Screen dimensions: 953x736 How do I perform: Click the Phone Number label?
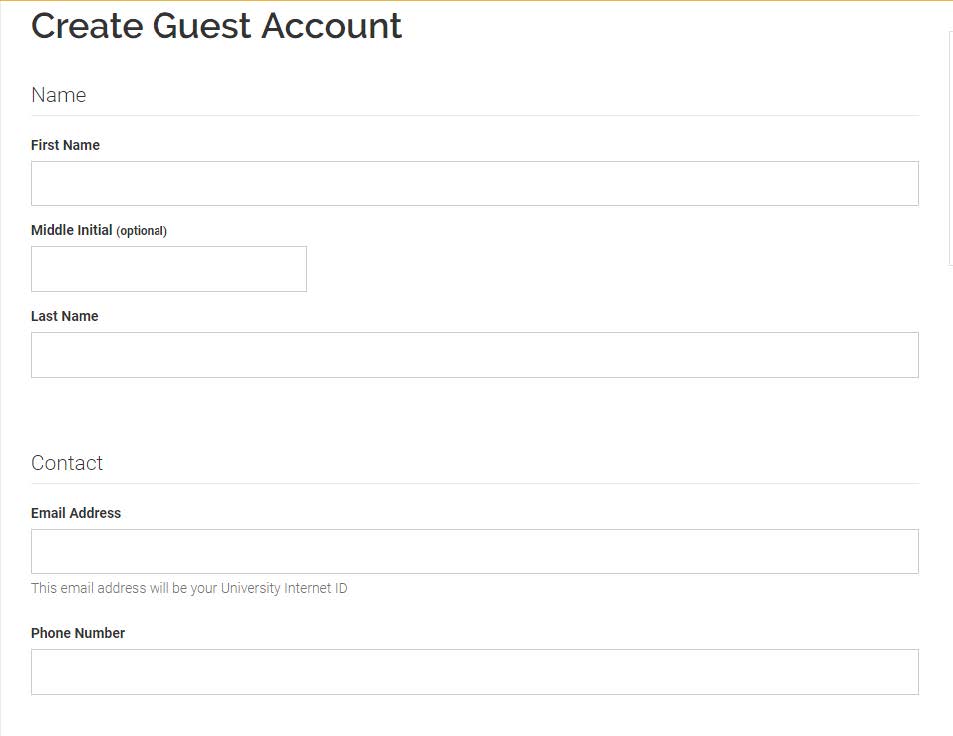(x=78, y=633)
